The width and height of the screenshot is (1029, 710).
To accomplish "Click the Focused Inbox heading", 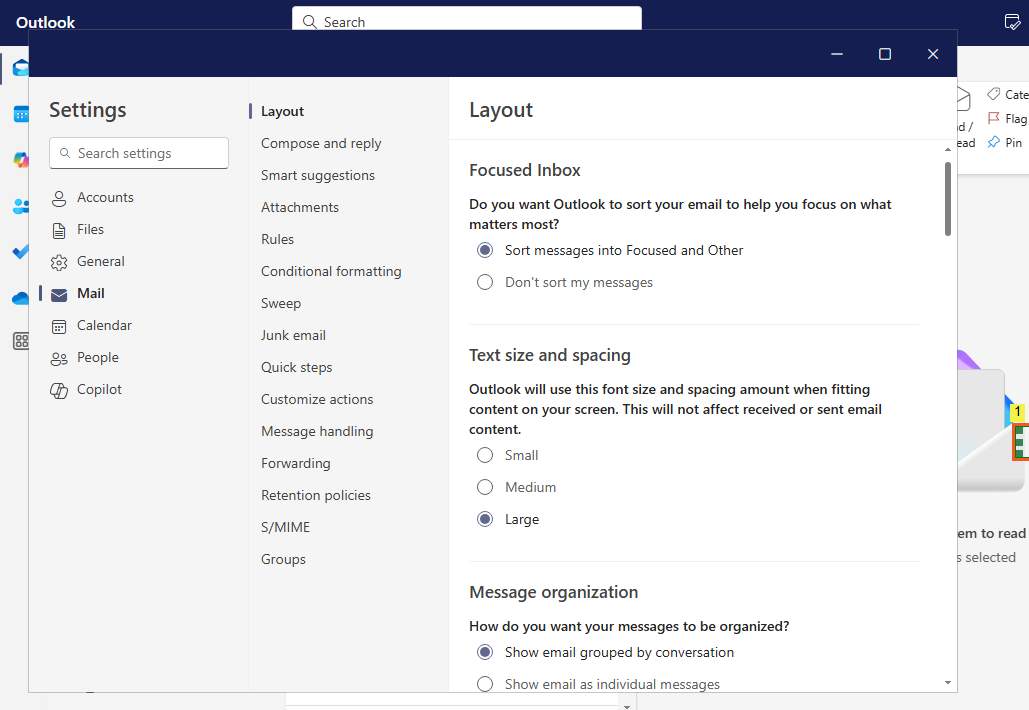I will [x=524, y=171].
